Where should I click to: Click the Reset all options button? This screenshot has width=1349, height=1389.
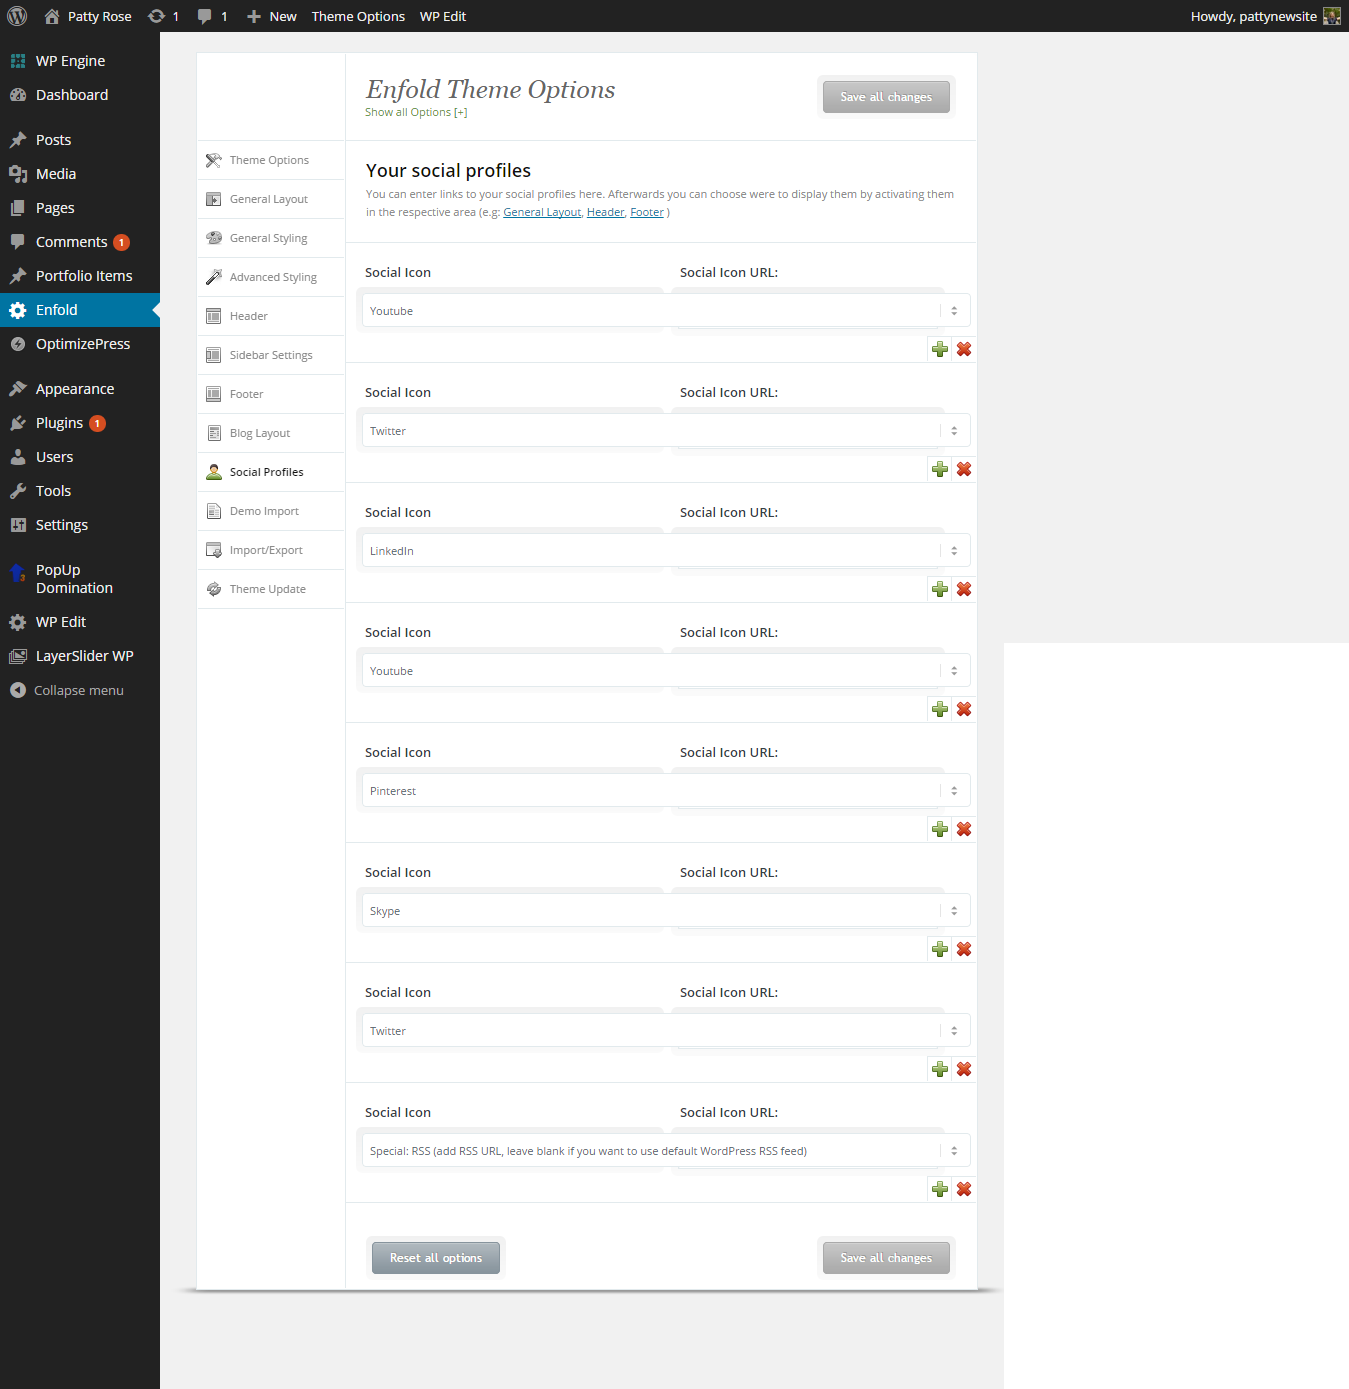point(436,1258)
